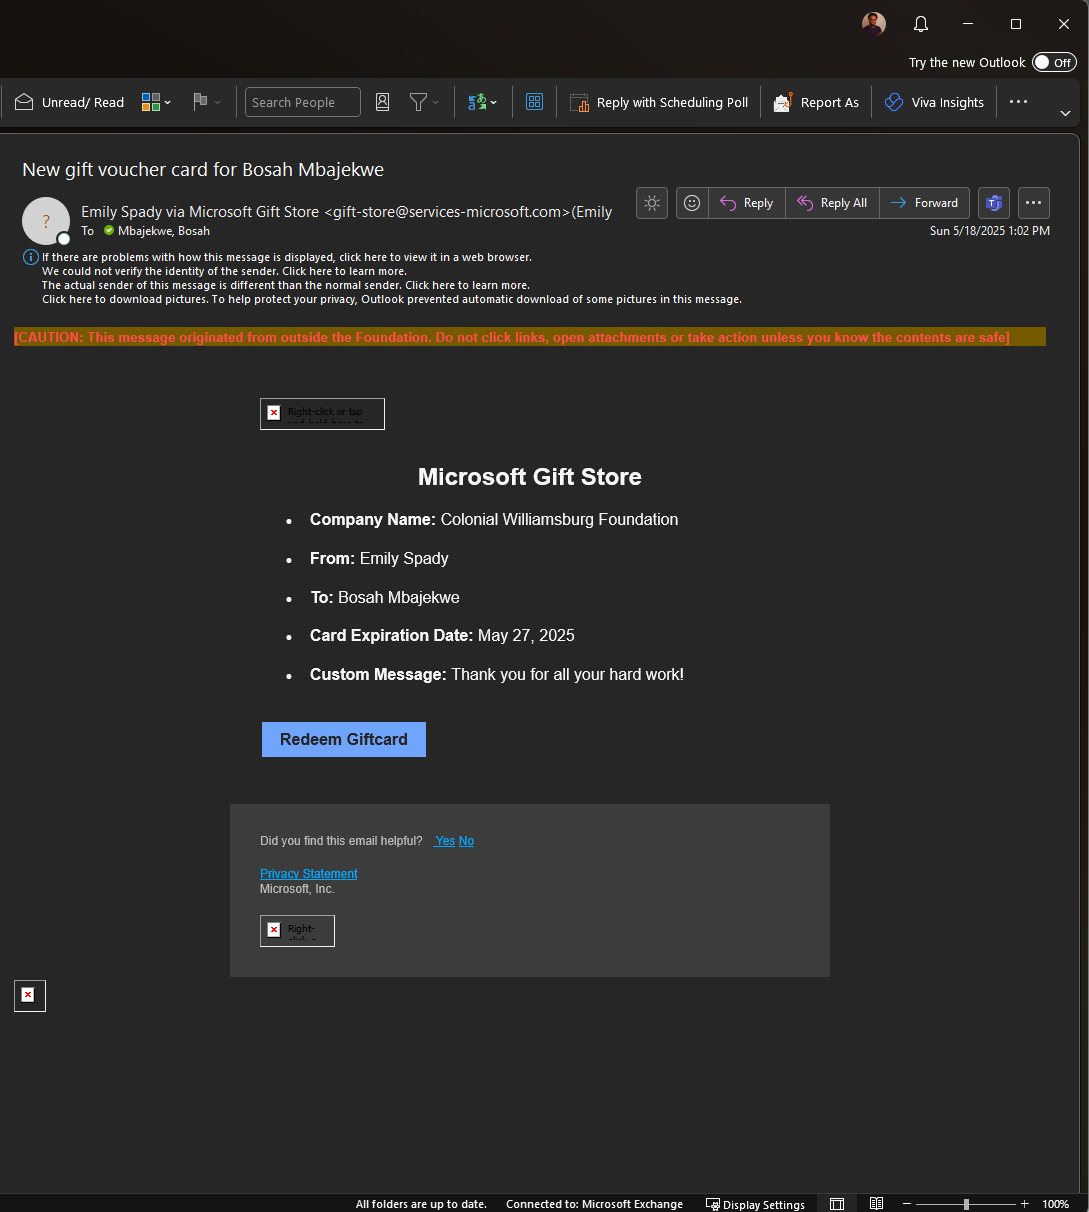Viewport: 1089px width, 1212px height.
Task: Open the notifications bell
Action: 921,24
